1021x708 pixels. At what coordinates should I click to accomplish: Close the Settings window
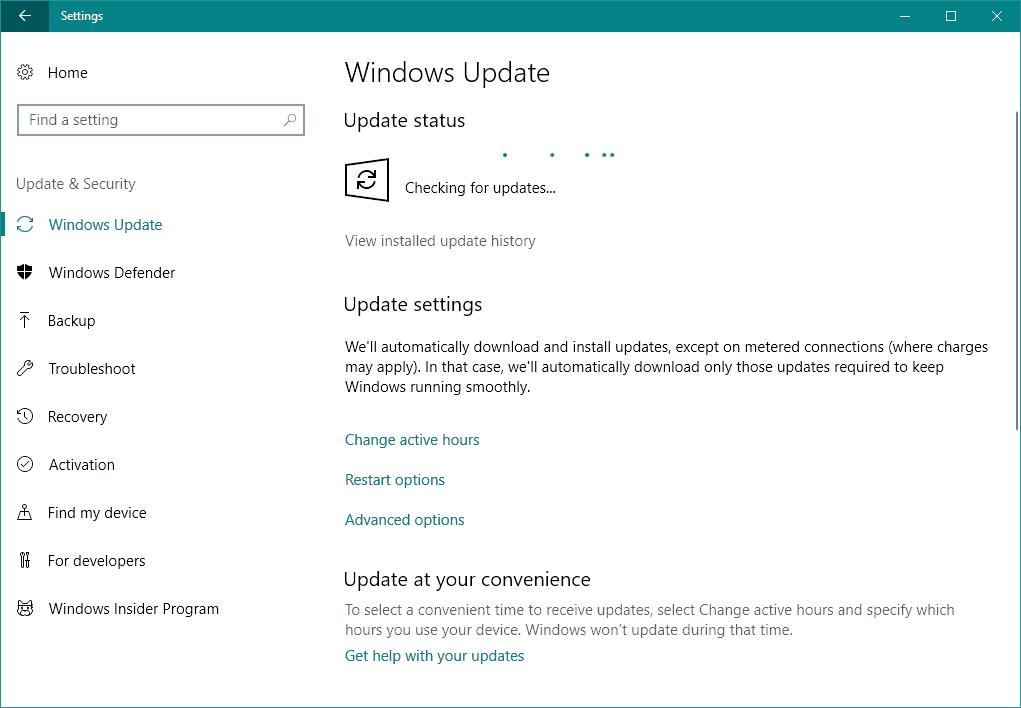click(x=997, y=16)
